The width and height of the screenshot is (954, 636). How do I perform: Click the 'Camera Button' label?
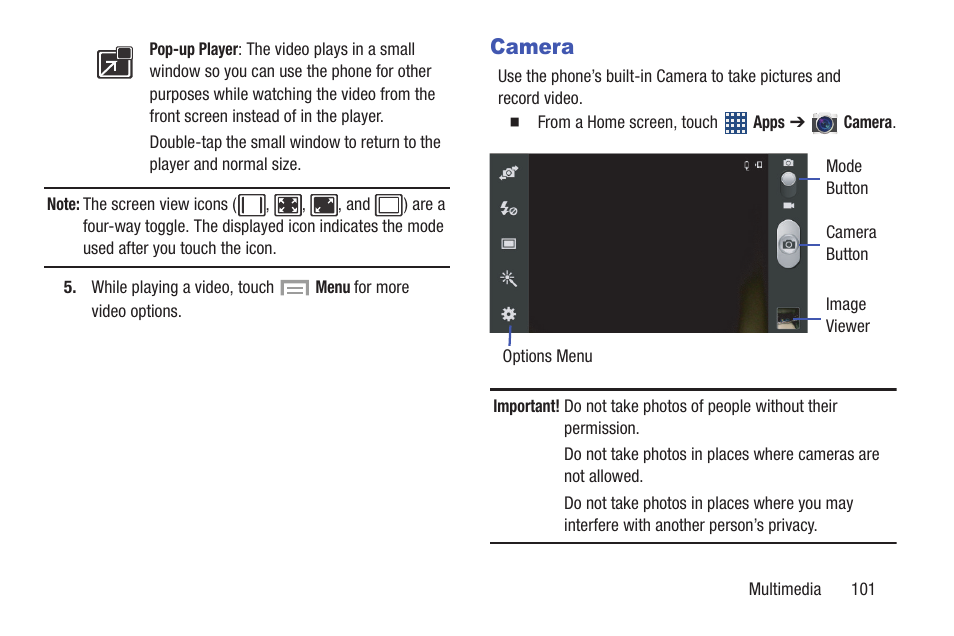tap(851, 243)
